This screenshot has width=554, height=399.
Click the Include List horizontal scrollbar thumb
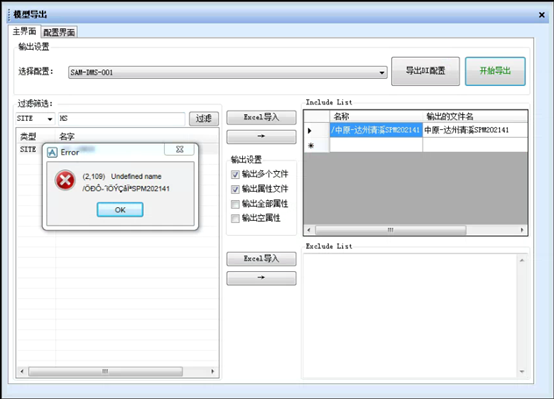pos(390,230)
